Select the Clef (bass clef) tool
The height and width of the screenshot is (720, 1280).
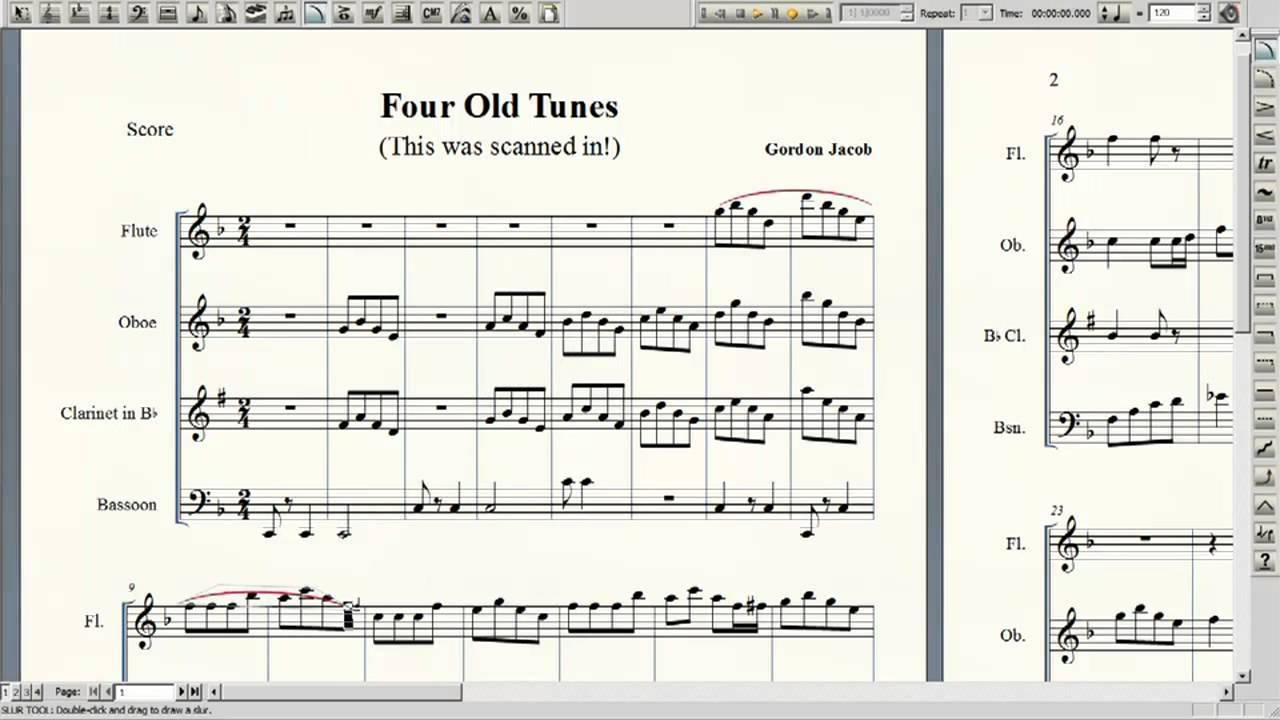tap(138, 13)
